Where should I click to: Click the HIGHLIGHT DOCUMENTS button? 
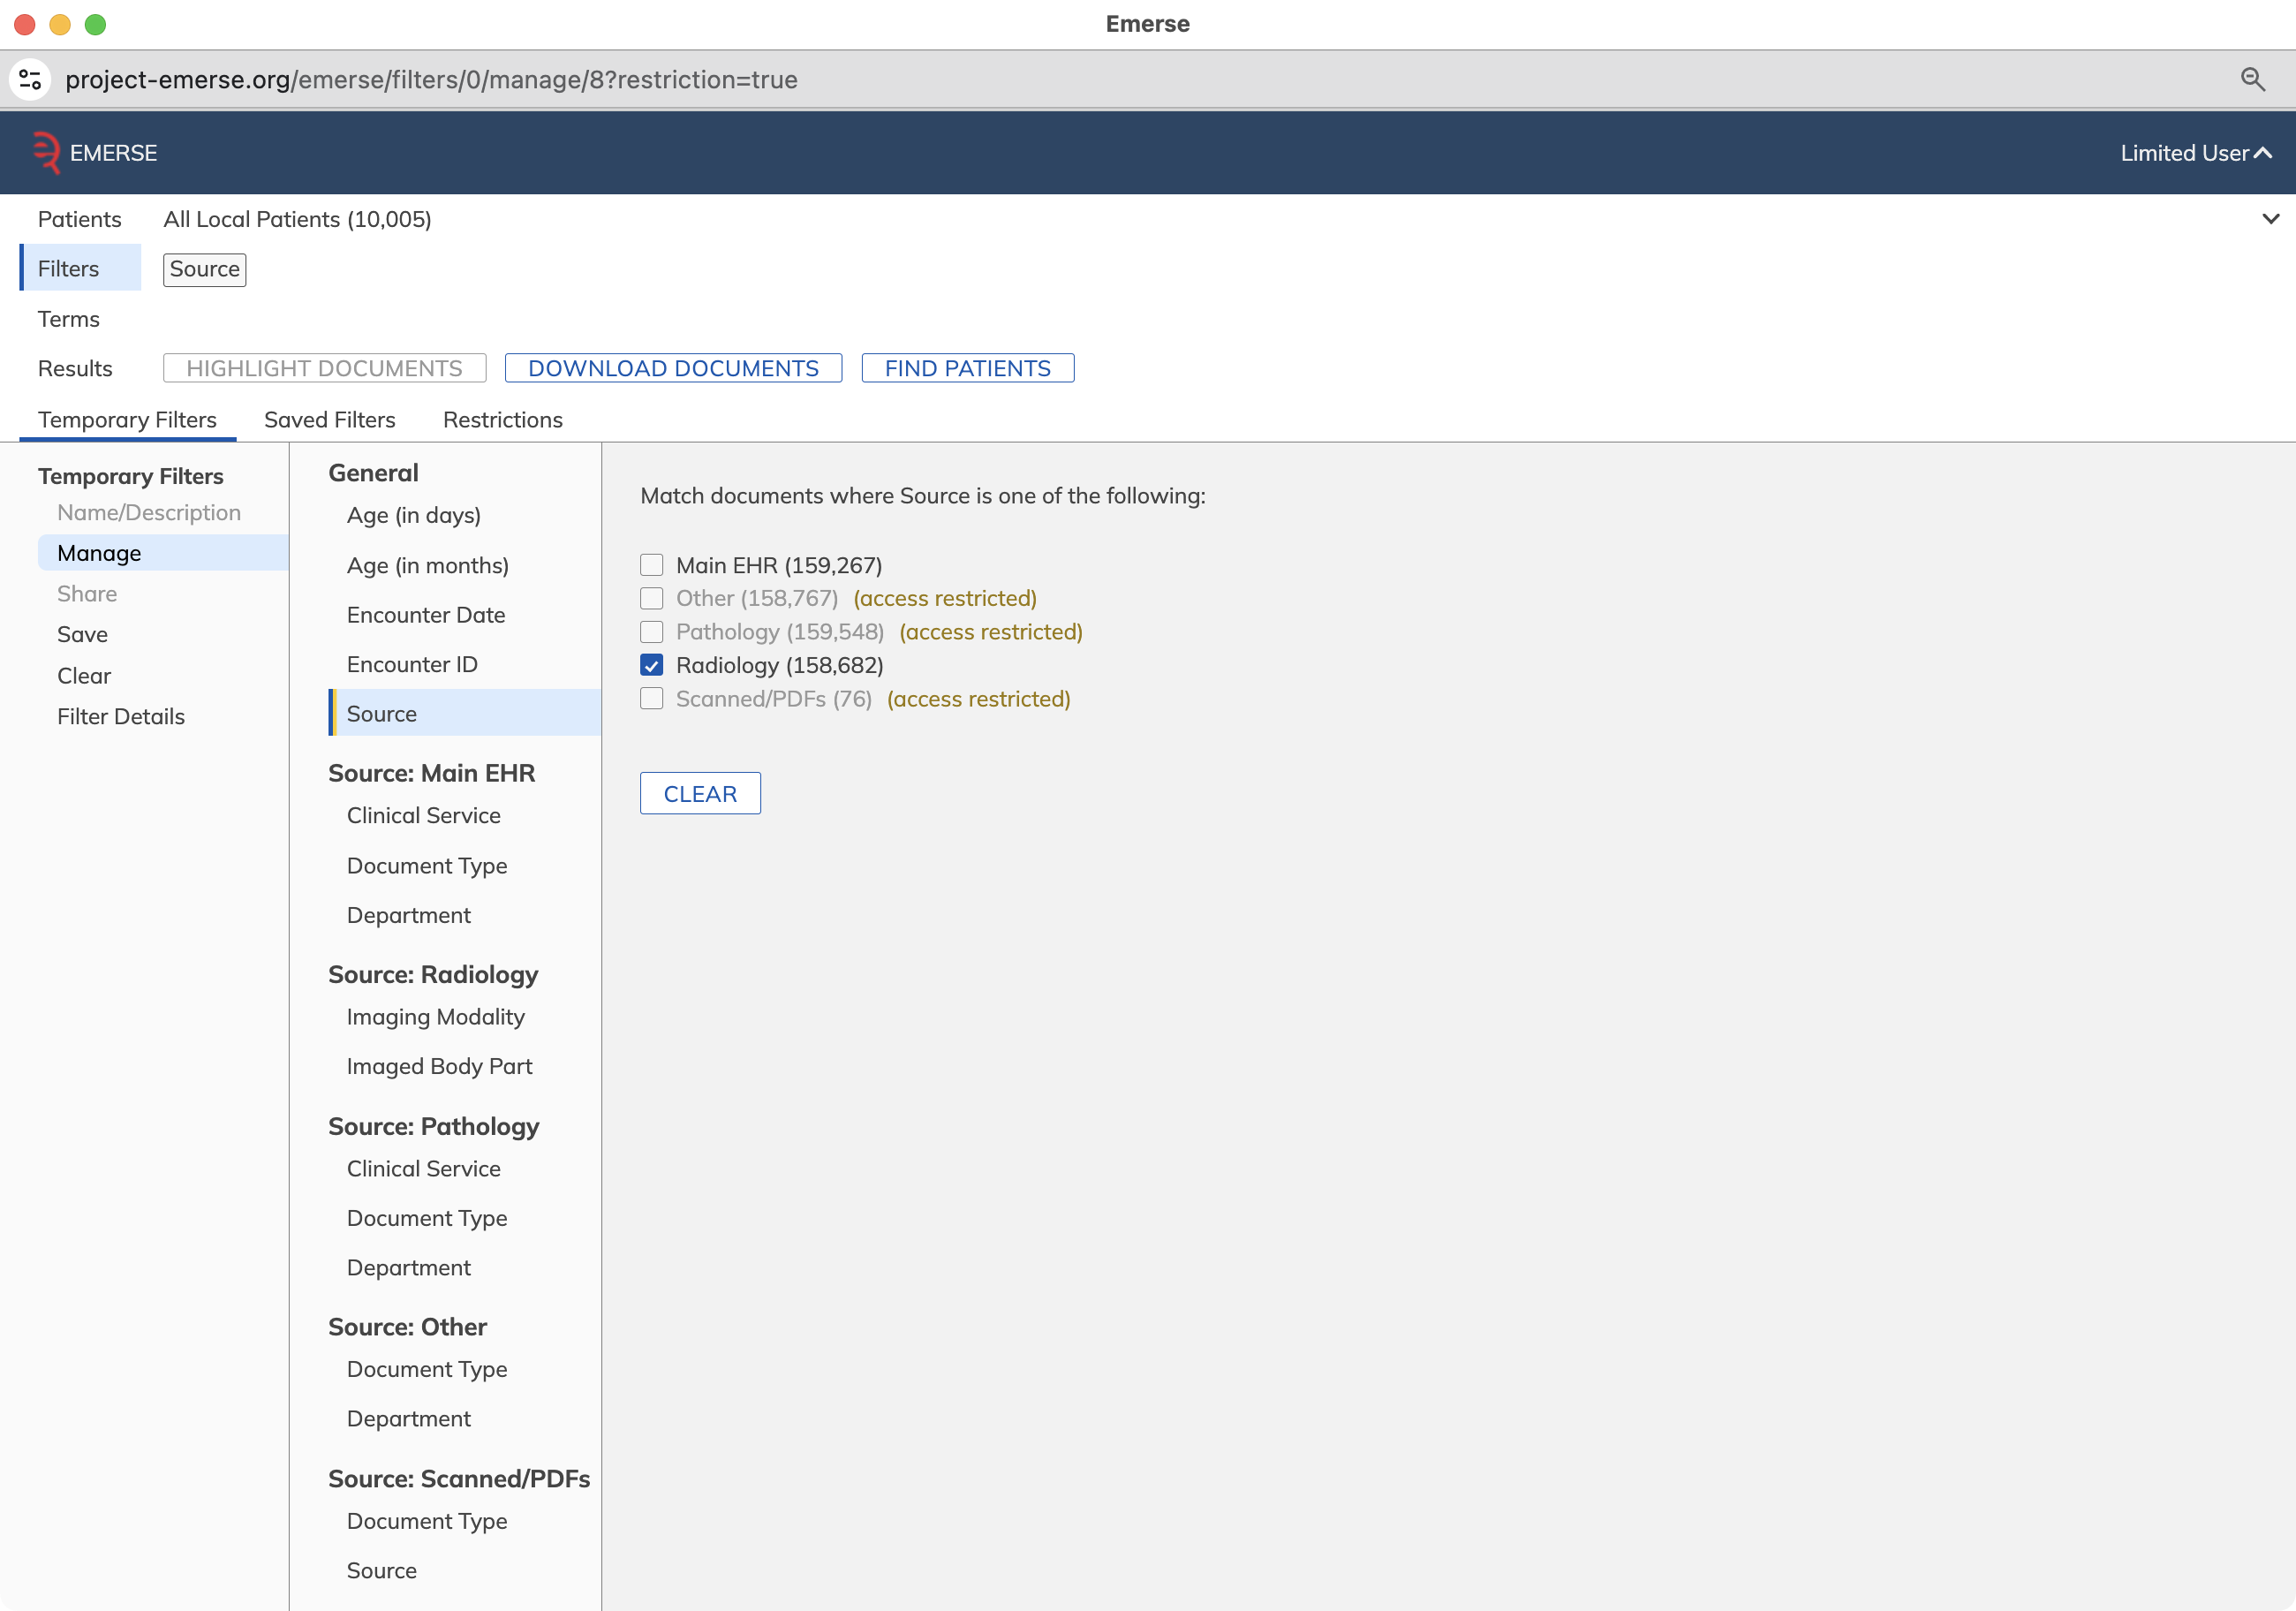click(x=324, y=368)
